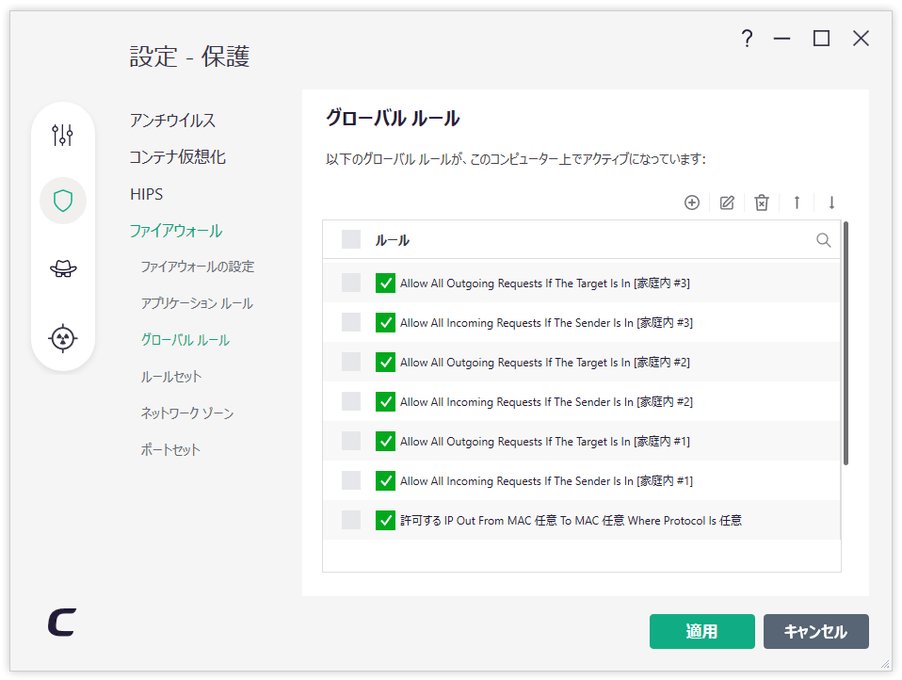Click rule text Outgoing Requests 家庭内 #3
The width and height of the screenshot is (902, 680).
[545, 283]
